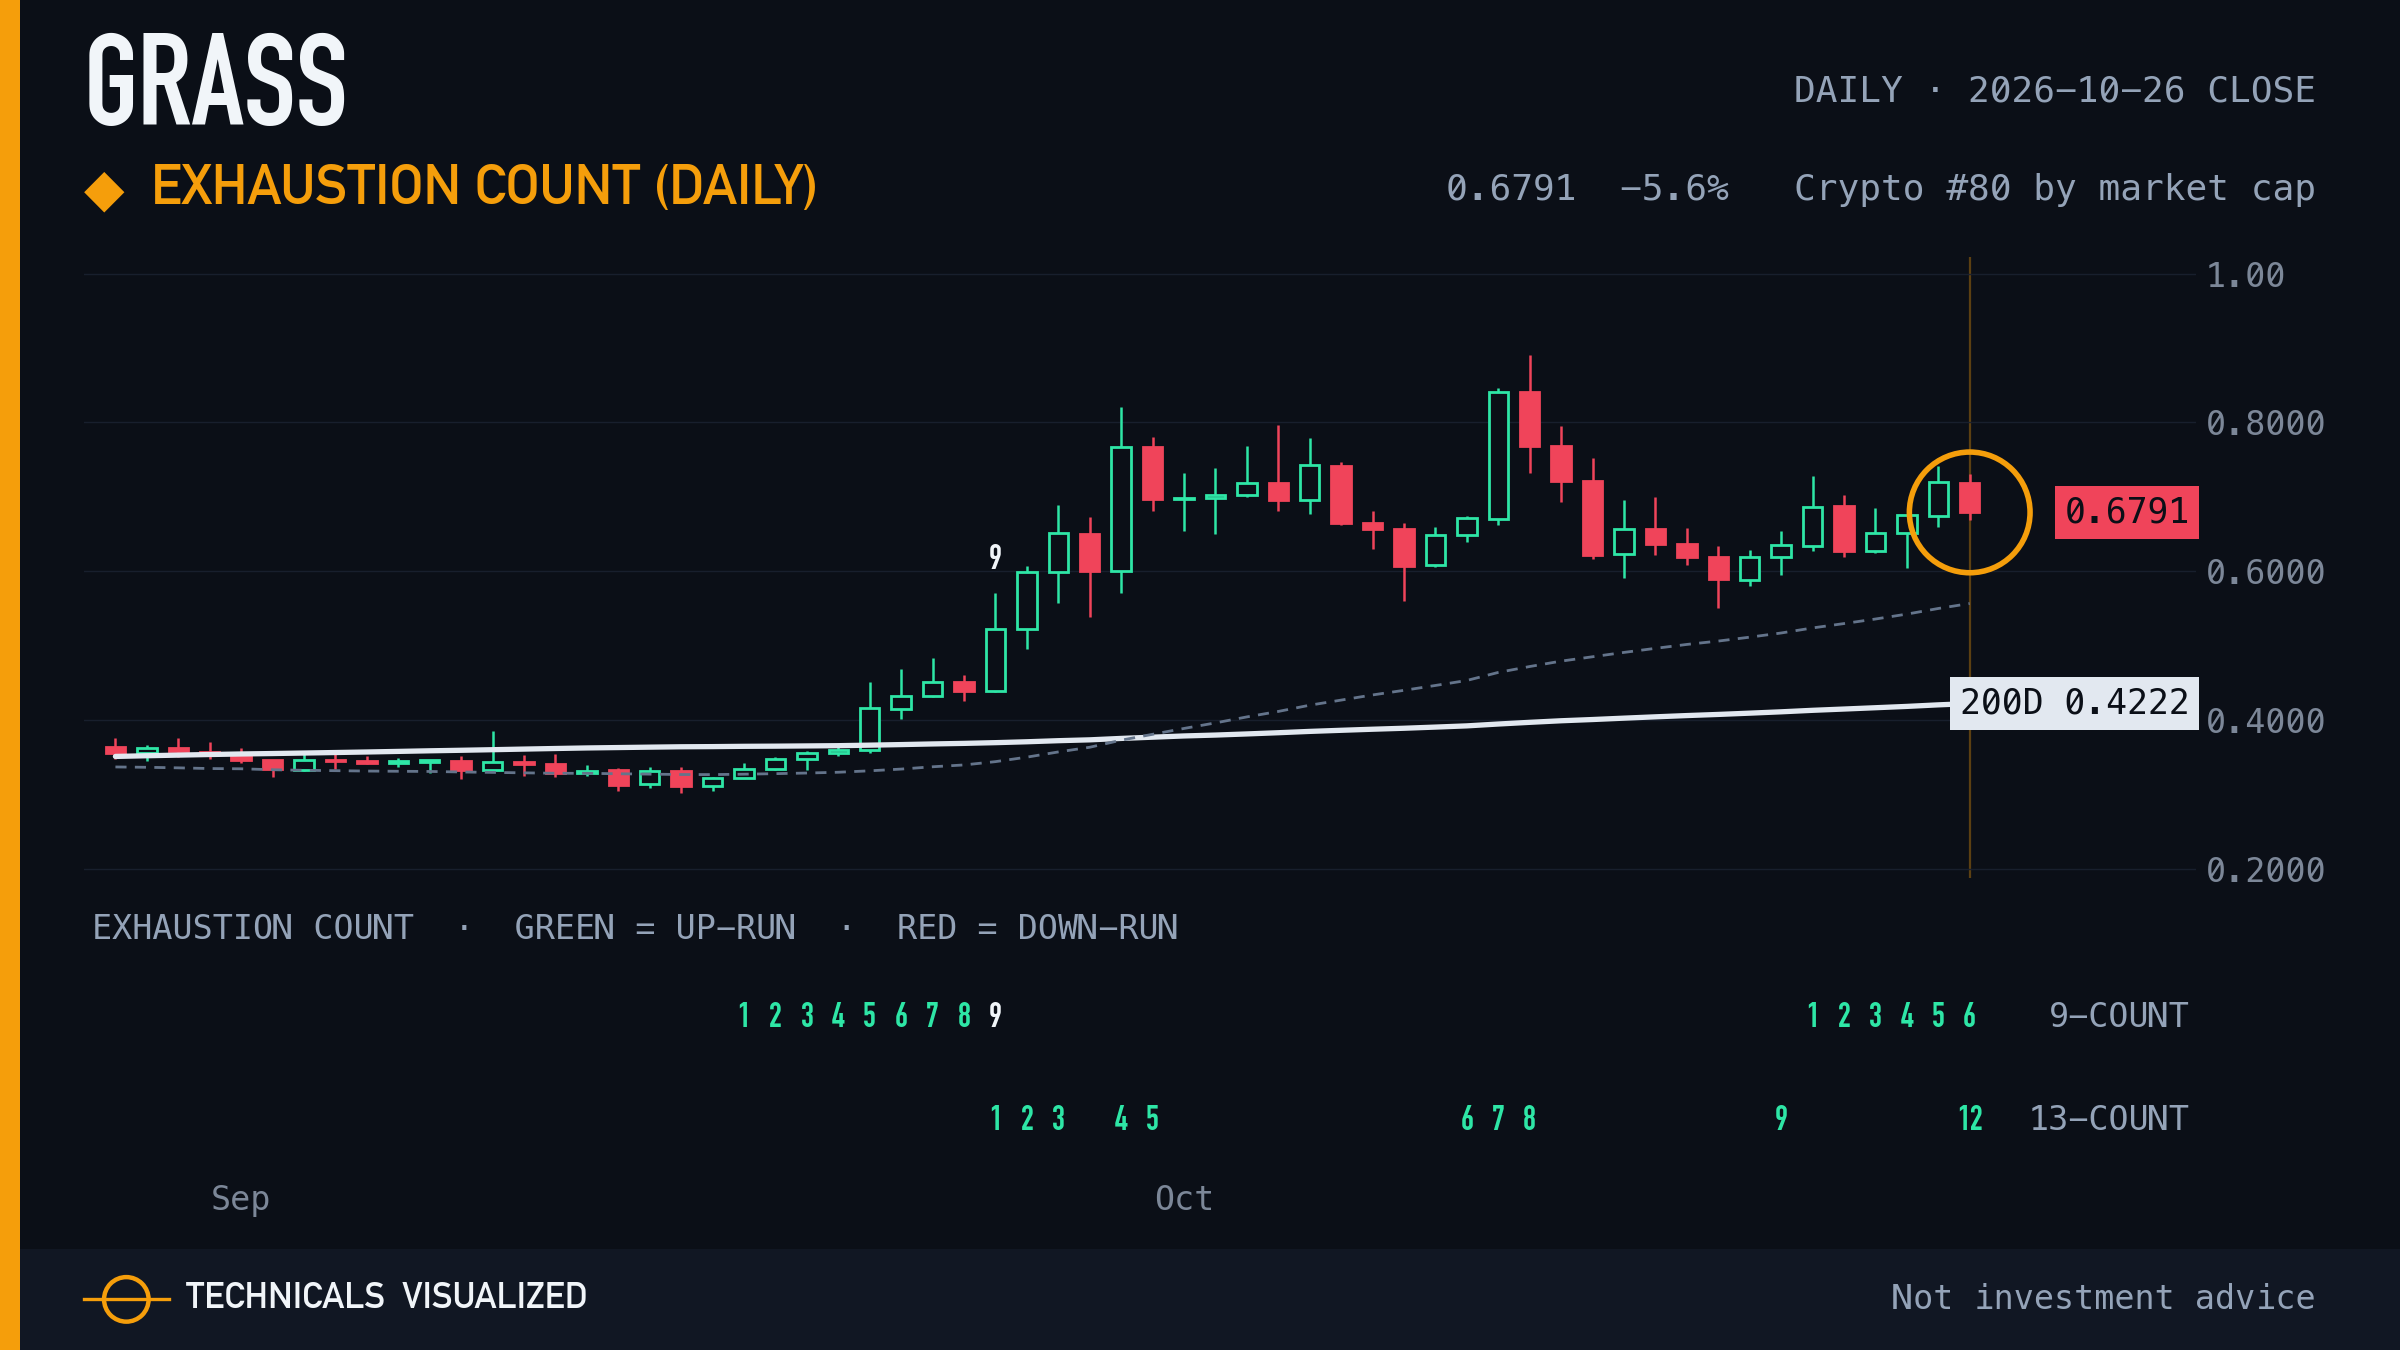The height and width of the screenshot is (1350, 2400).
Task: Click the GRASS ticker title
Action: pos(216,80)
